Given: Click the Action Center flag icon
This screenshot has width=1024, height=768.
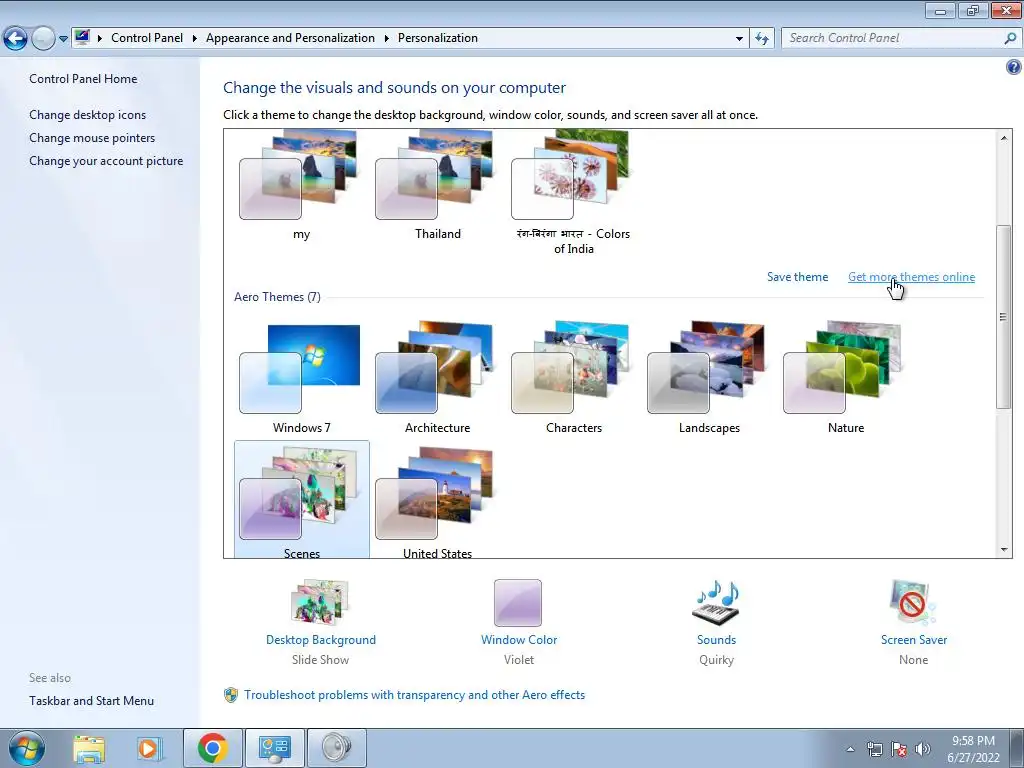Looking at the screenshot, I should (899, 750).
